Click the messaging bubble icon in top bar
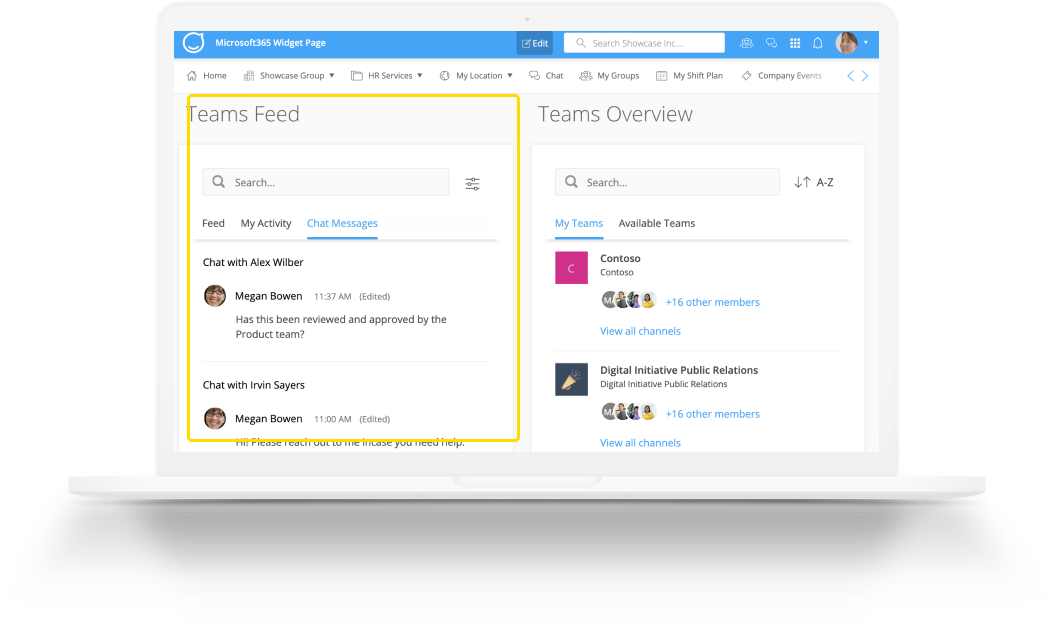 [771, 43]
